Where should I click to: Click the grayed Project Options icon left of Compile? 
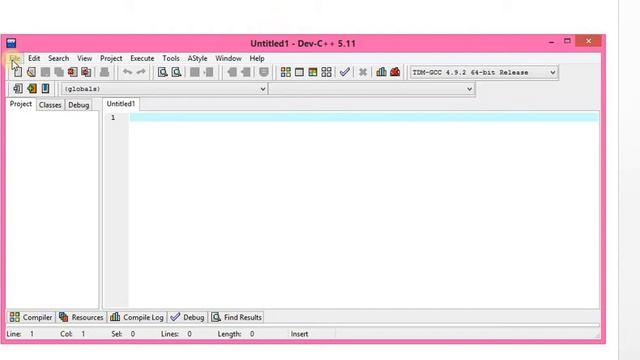coord(264,72)
